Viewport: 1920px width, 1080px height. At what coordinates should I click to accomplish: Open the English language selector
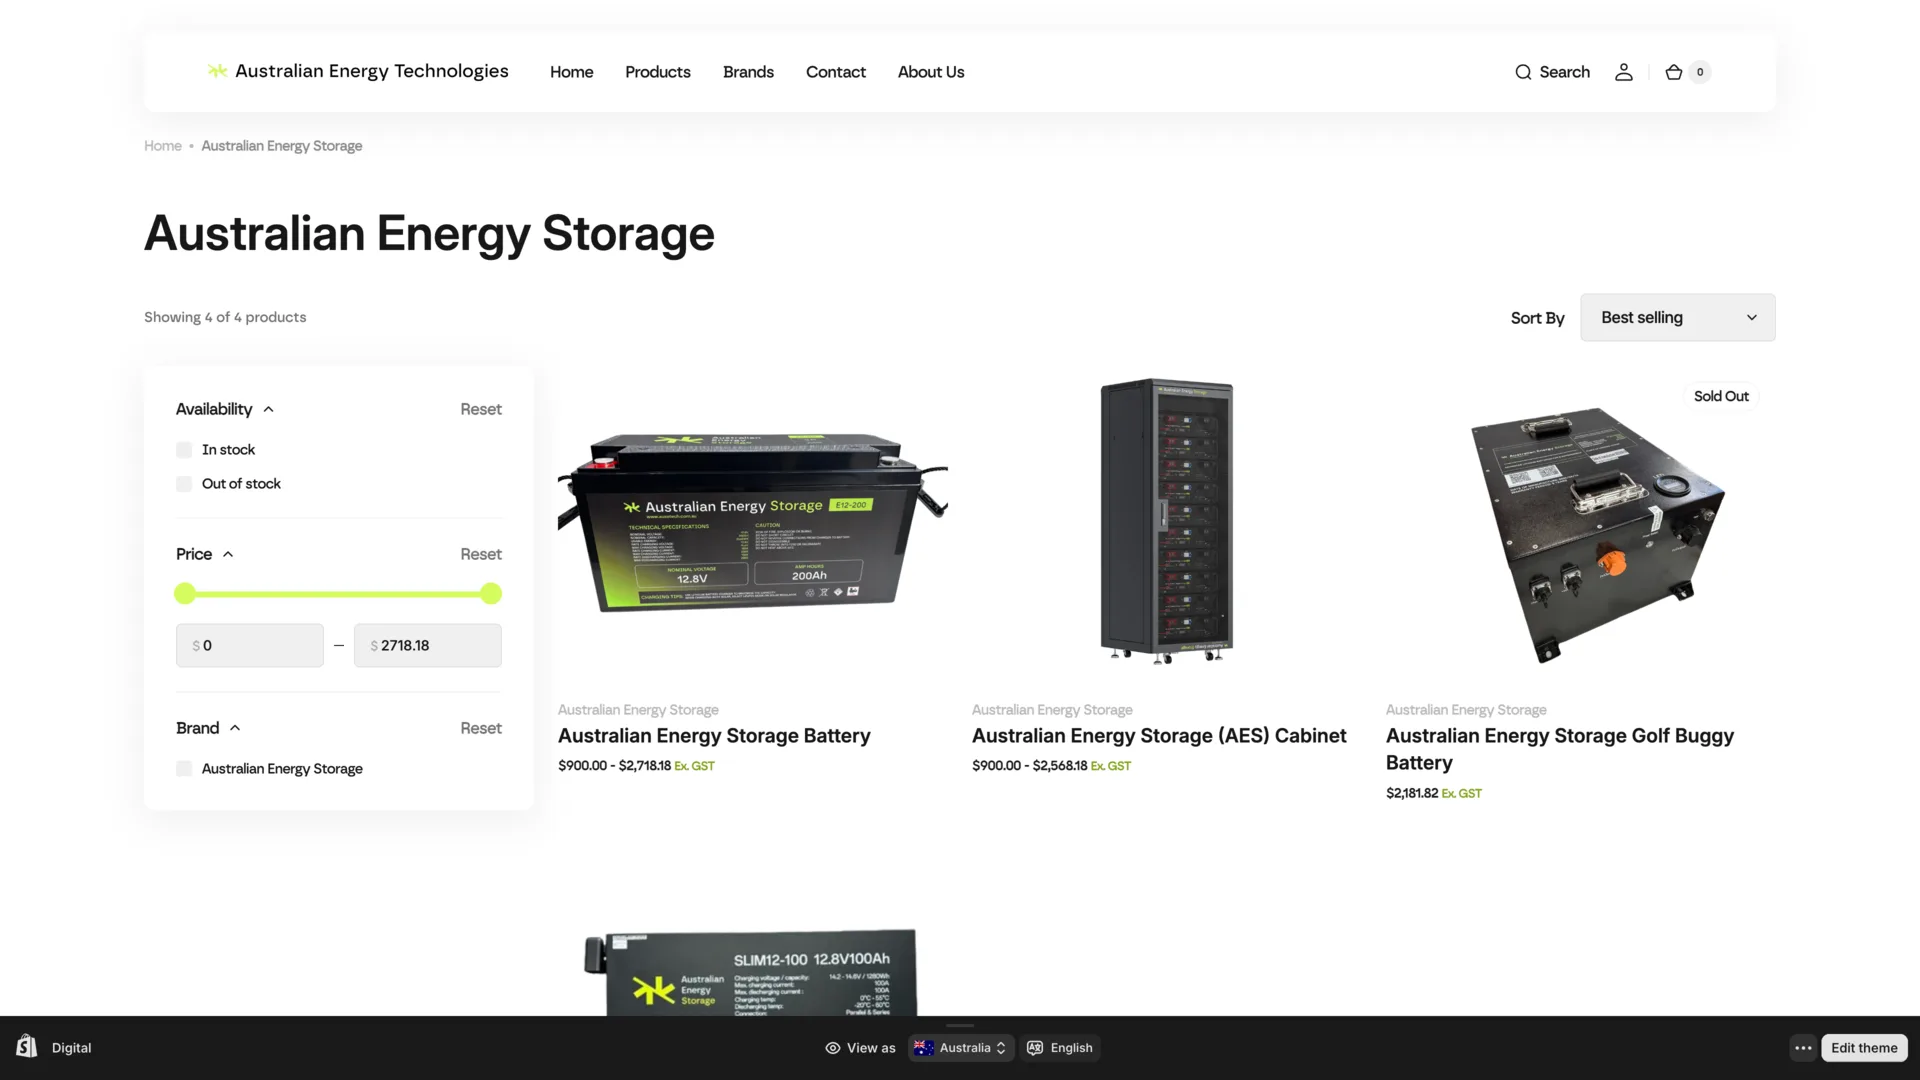(x=1060, y=1048)
